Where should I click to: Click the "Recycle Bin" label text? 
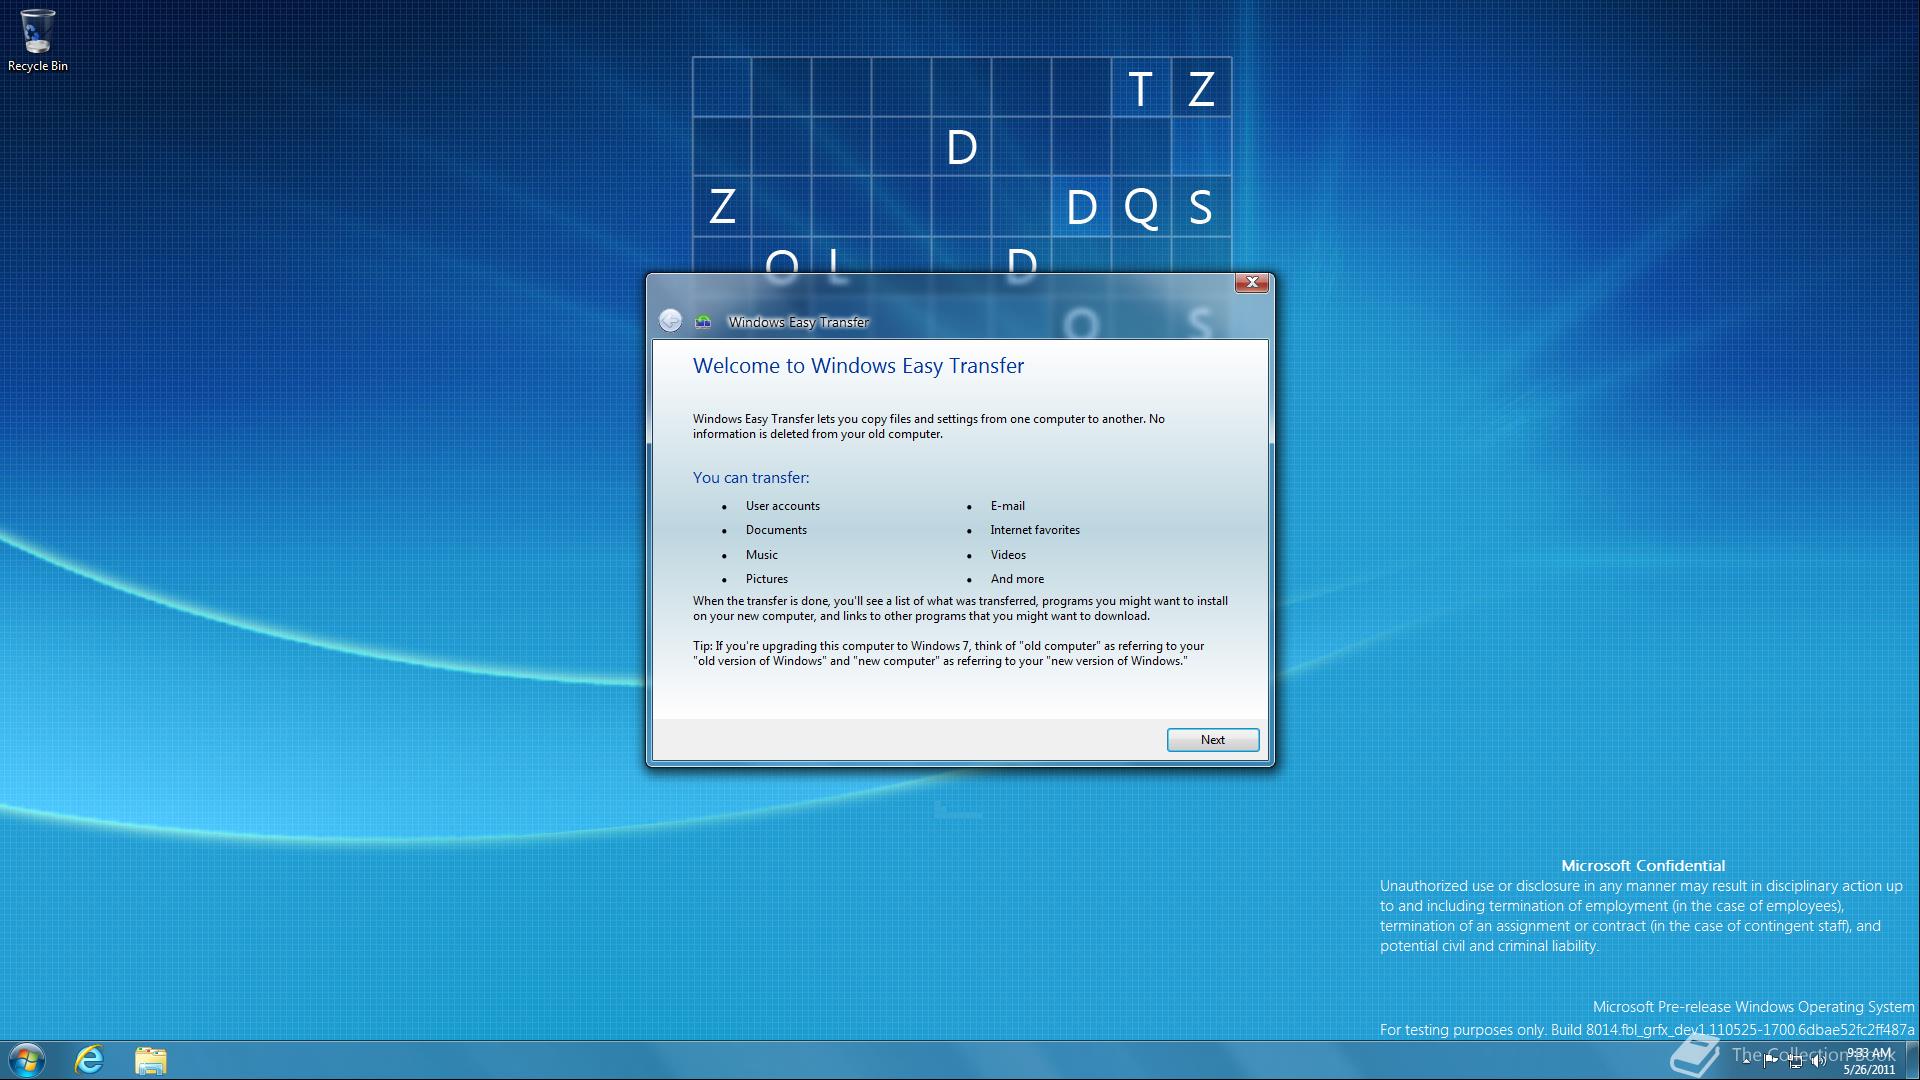coord(38,66)
